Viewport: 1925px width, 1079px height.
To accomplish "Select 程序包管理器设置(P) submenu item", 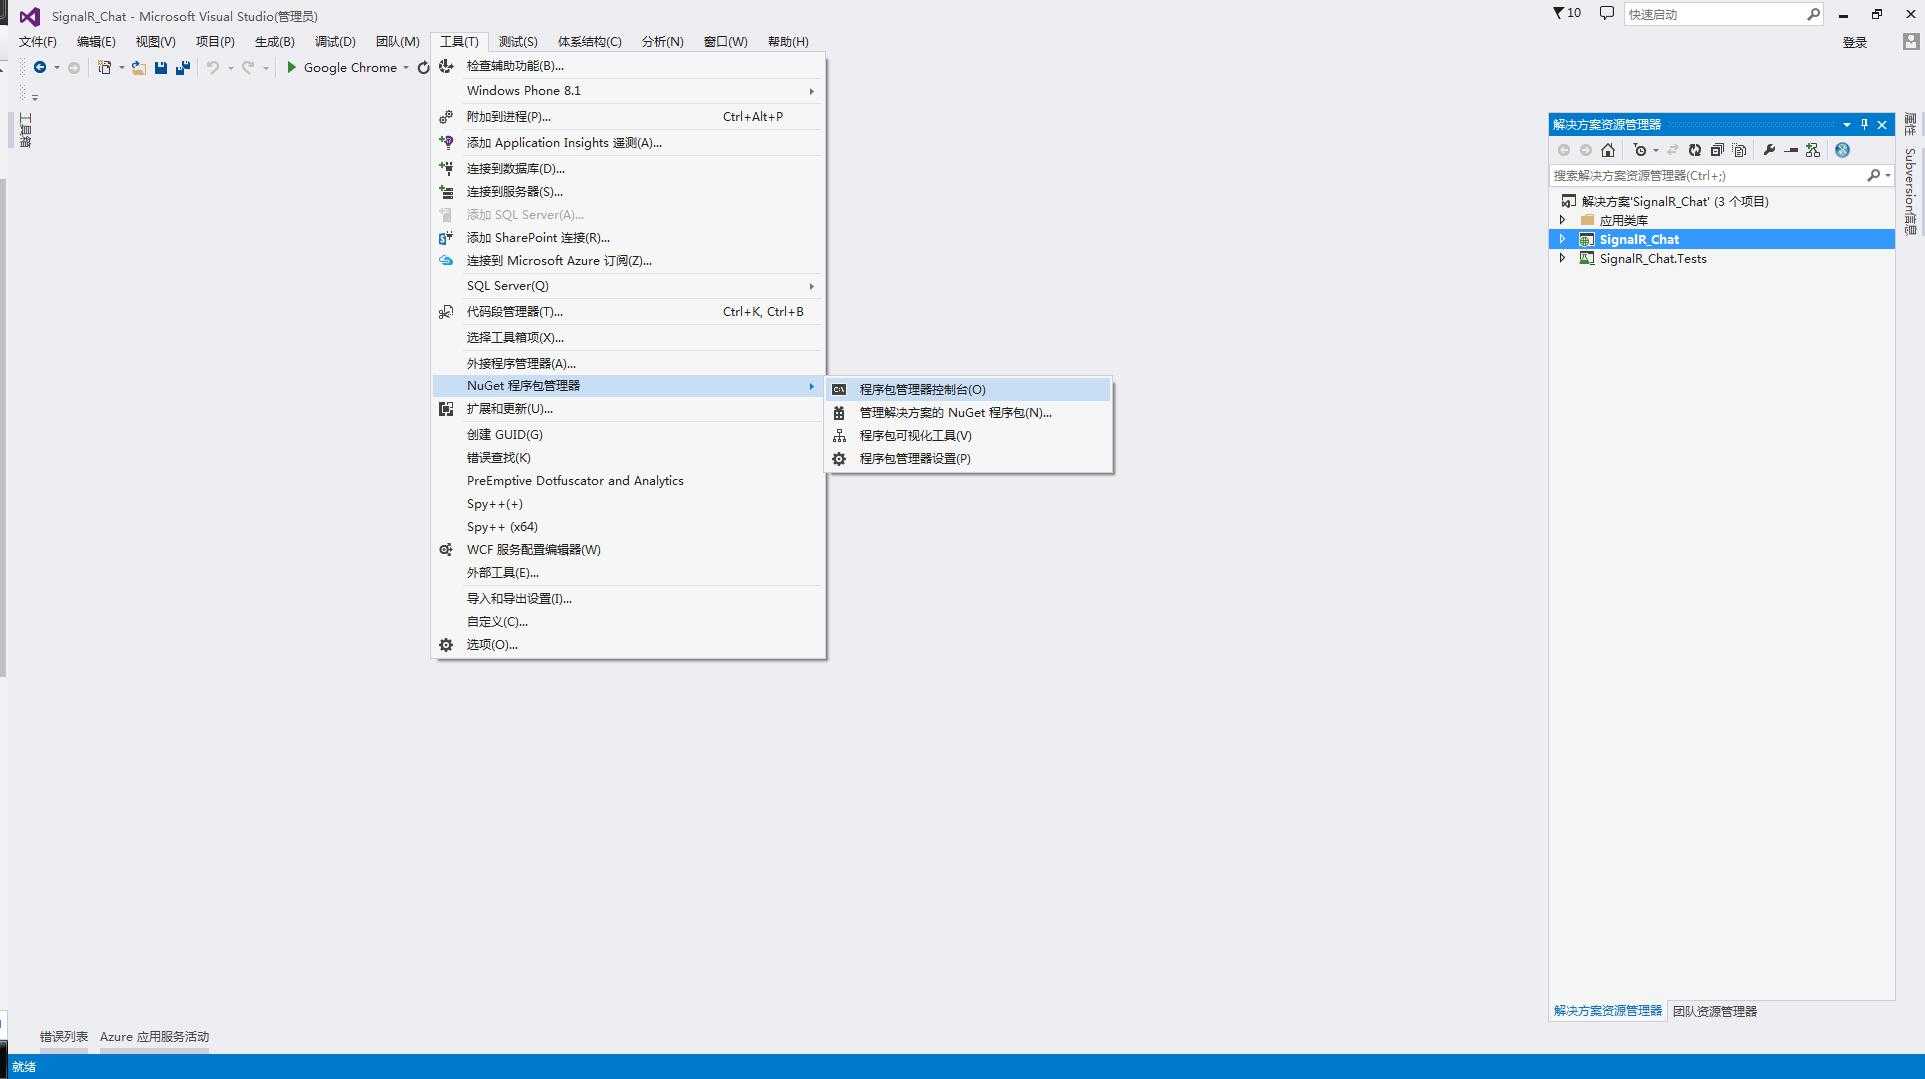I will [x=969, y=458].
